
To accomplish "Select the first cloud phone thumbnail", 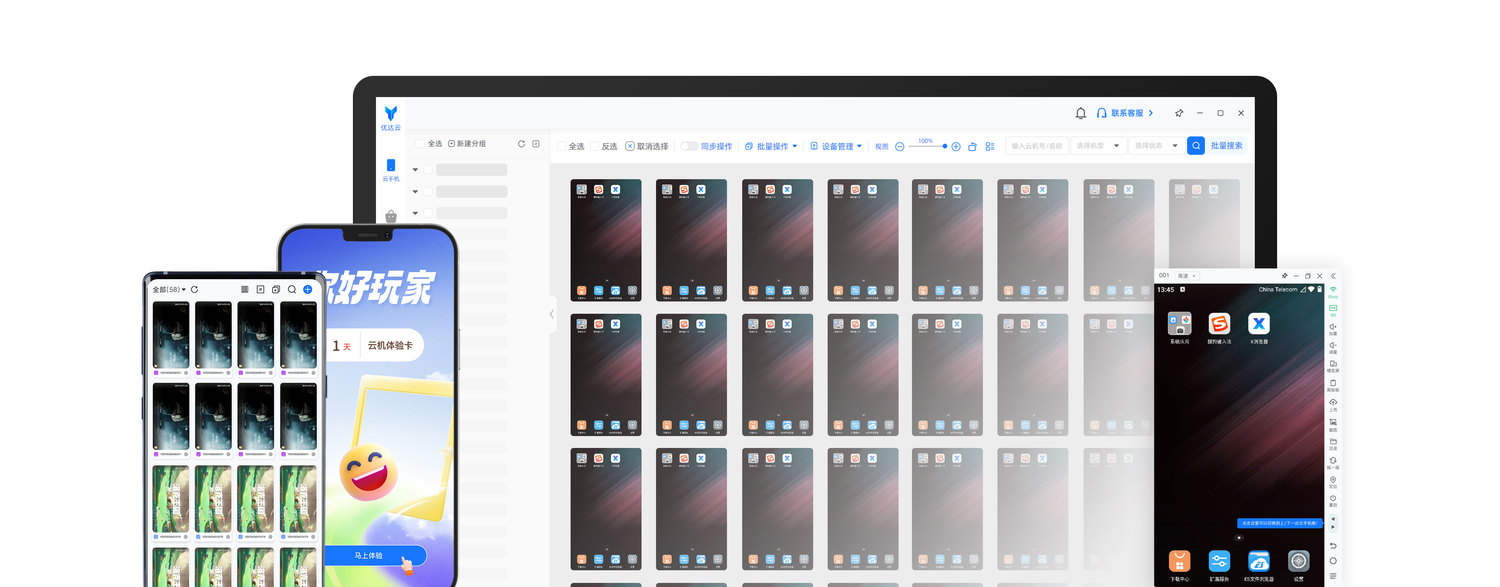I will pos(606,240).
